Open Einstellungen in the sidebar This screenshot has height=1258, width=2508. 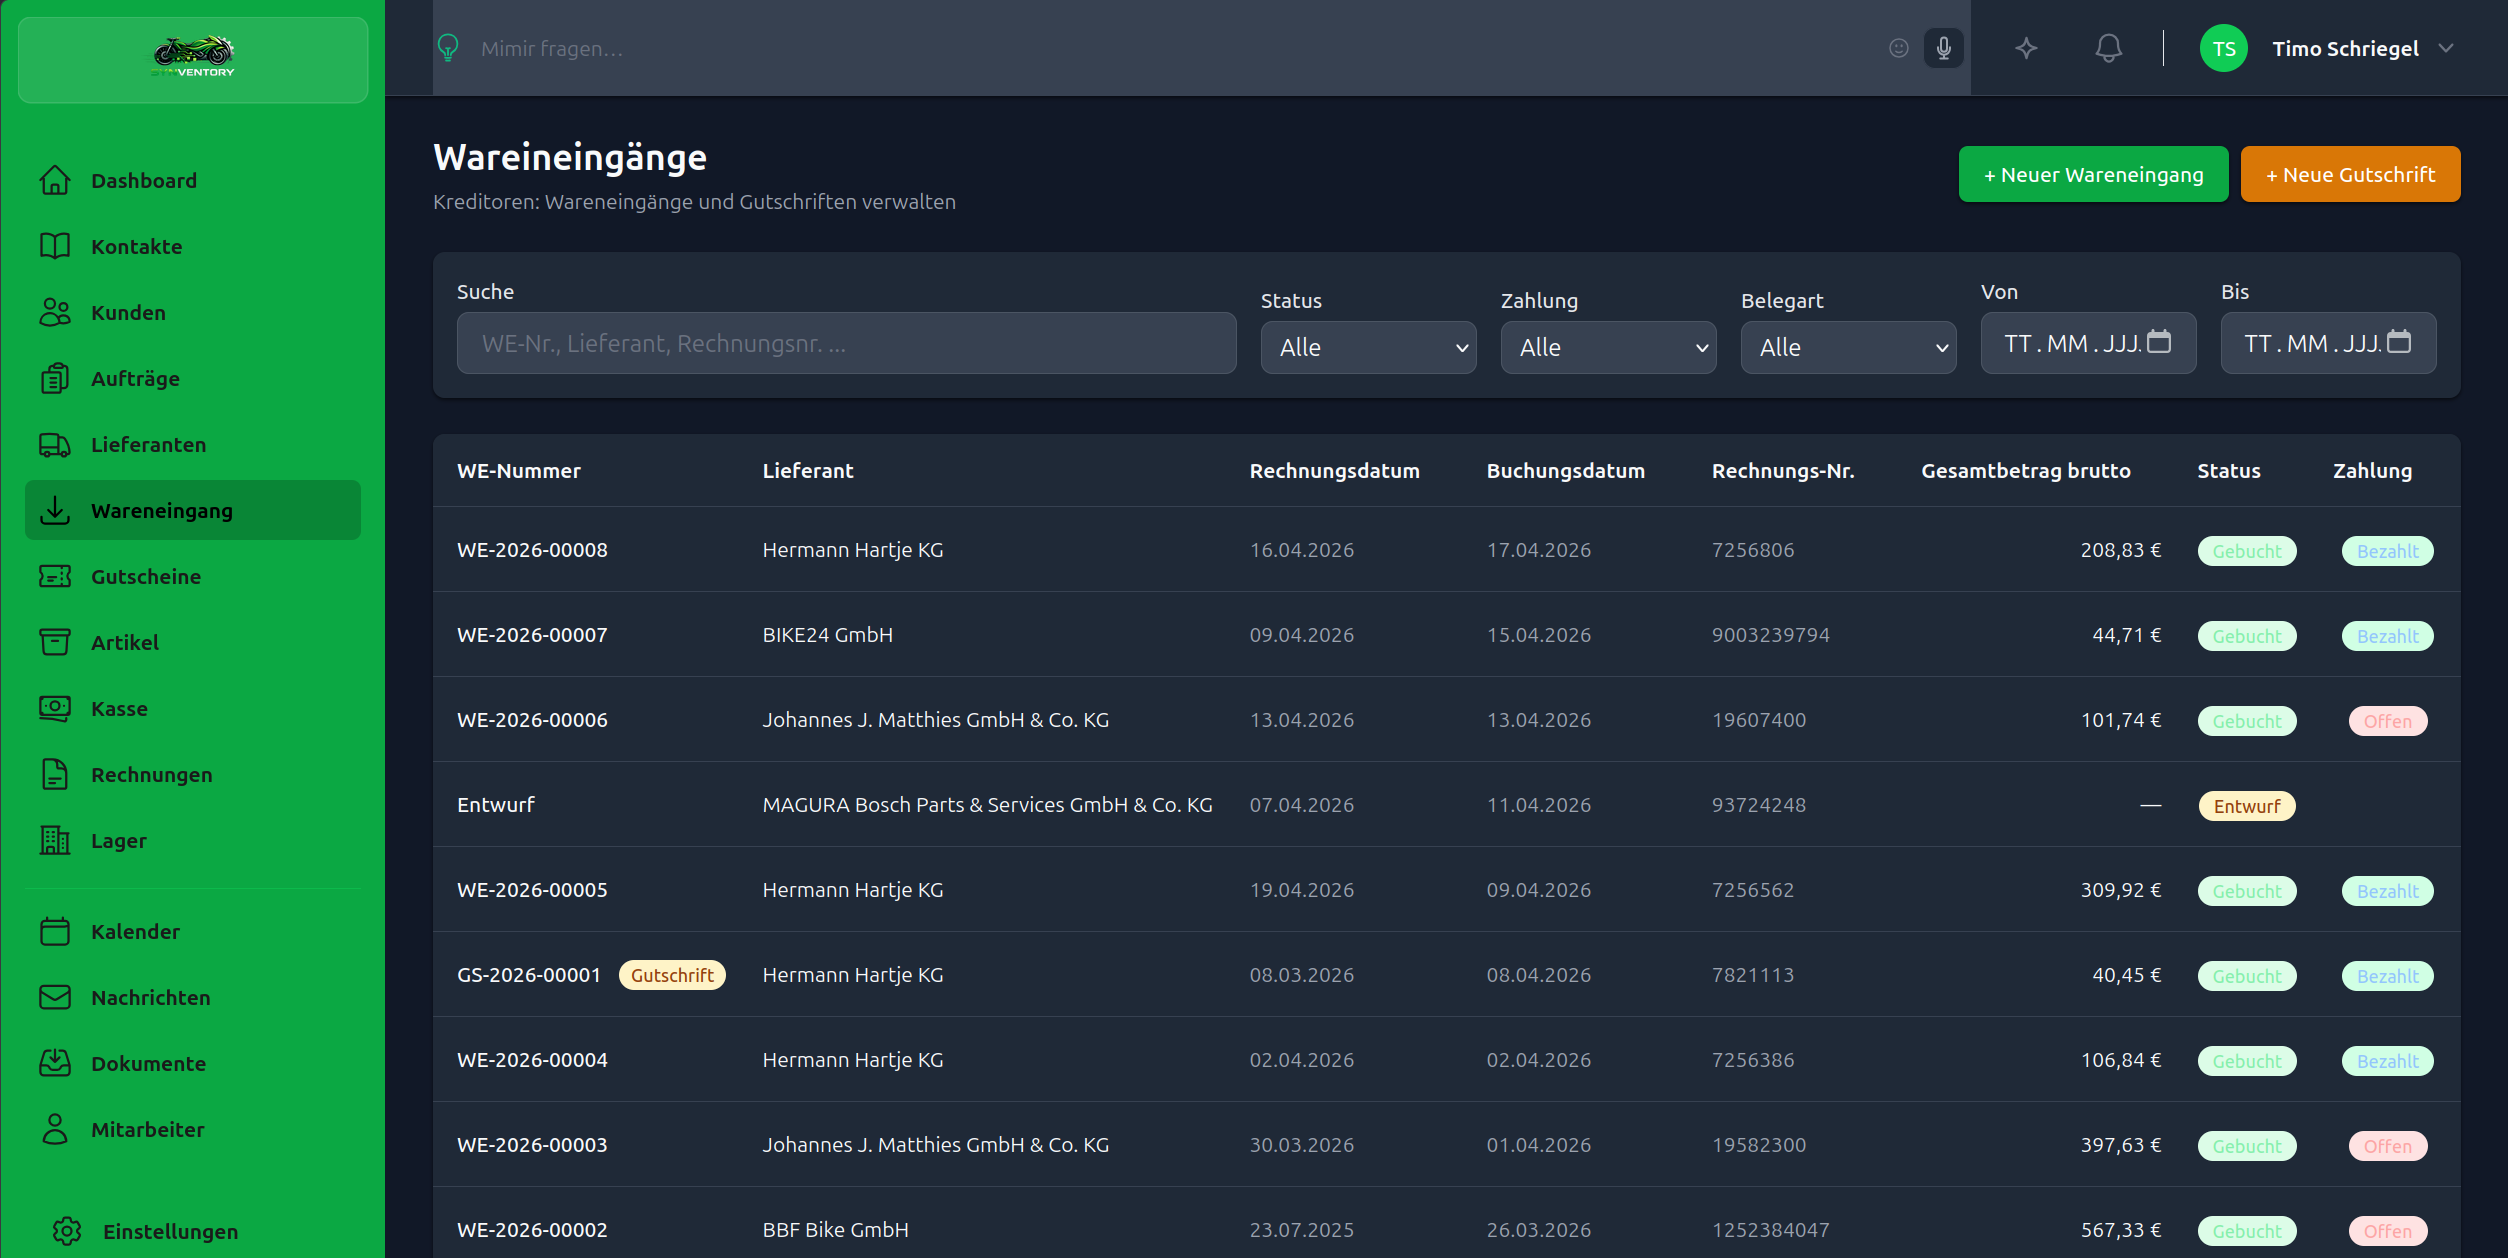pyautogui.click(x=170, y=1231)
